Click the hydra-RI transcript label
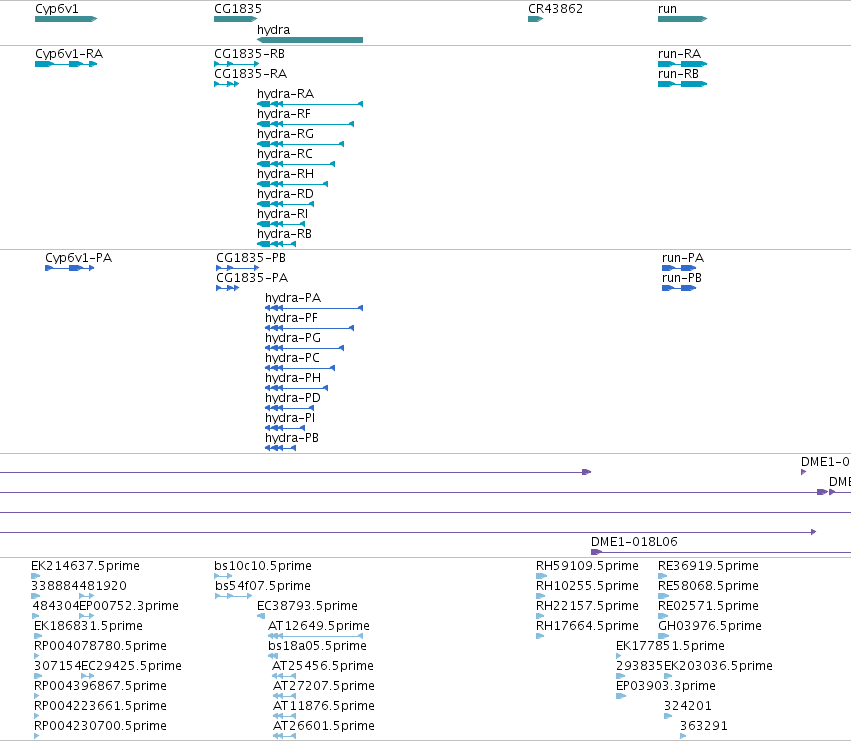851x741 pixels. [282, 214]
